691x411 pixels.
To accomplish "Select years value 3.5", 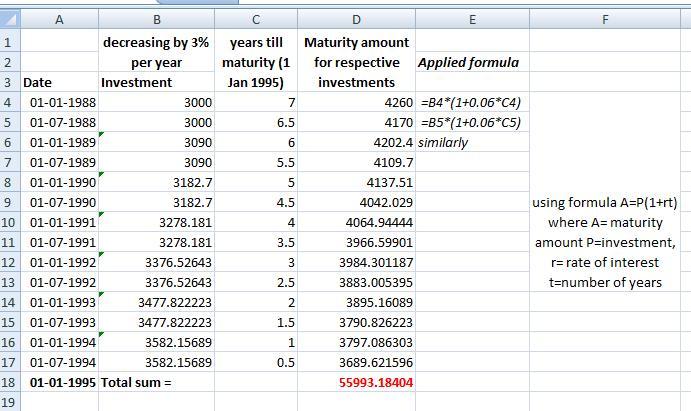I will (x=256, y=242).
